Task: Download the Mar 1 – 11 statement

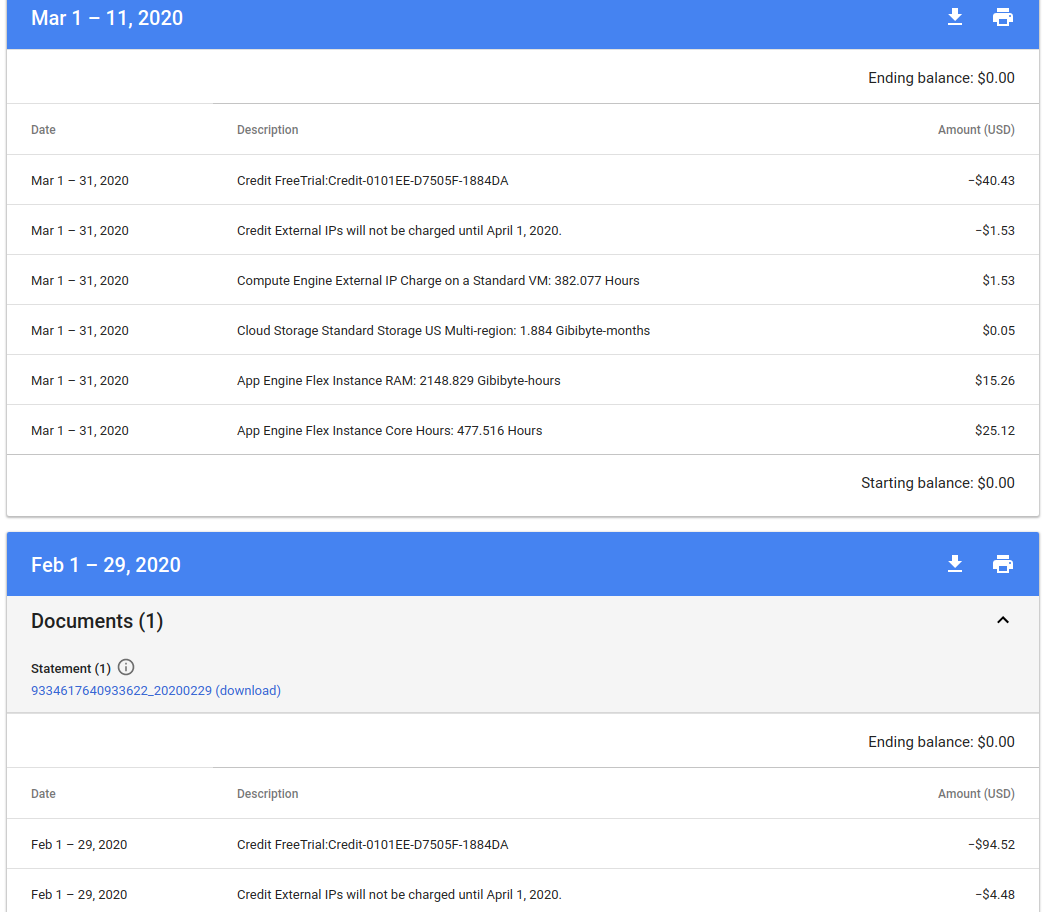Action: coord(954,17)
